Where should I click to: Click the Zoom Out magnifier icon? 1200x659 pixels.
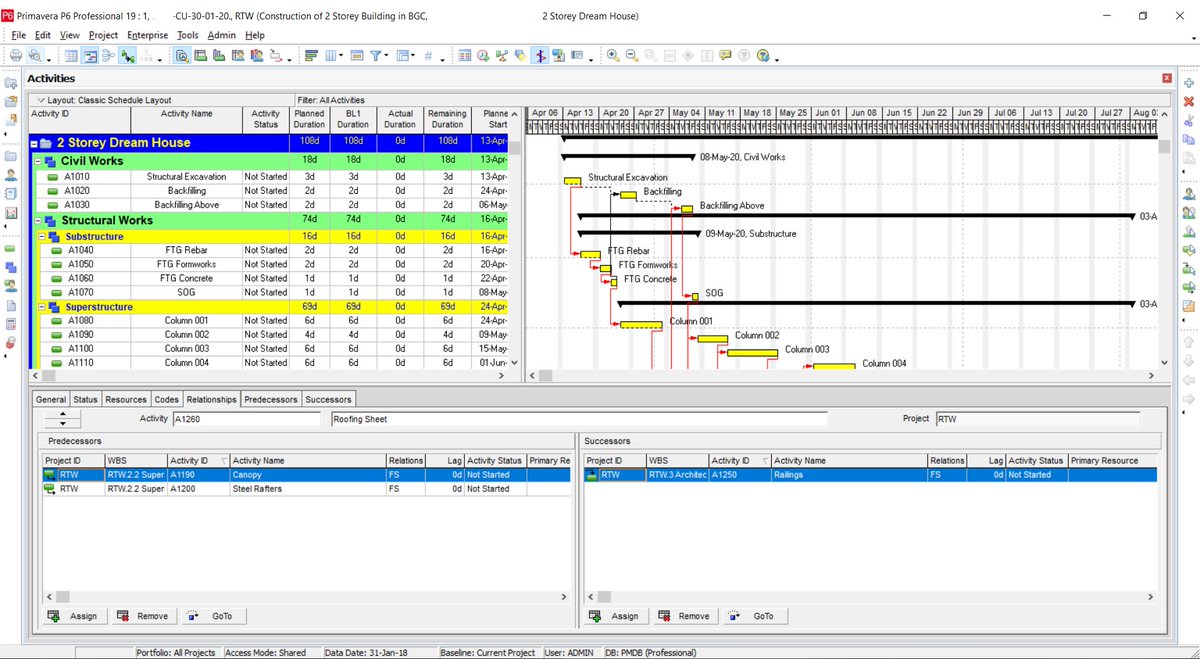coord(631,56)
